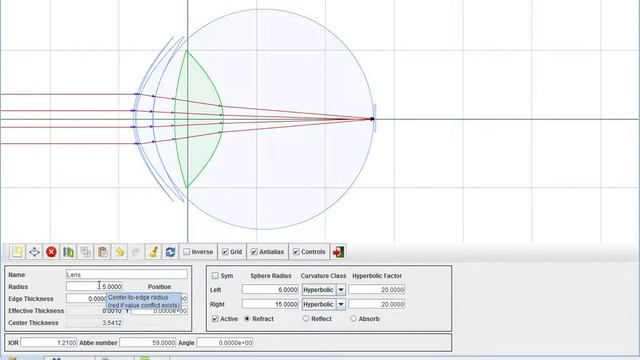
Task: Click the Abbe number field 59.0000
Action: point(148,343)
